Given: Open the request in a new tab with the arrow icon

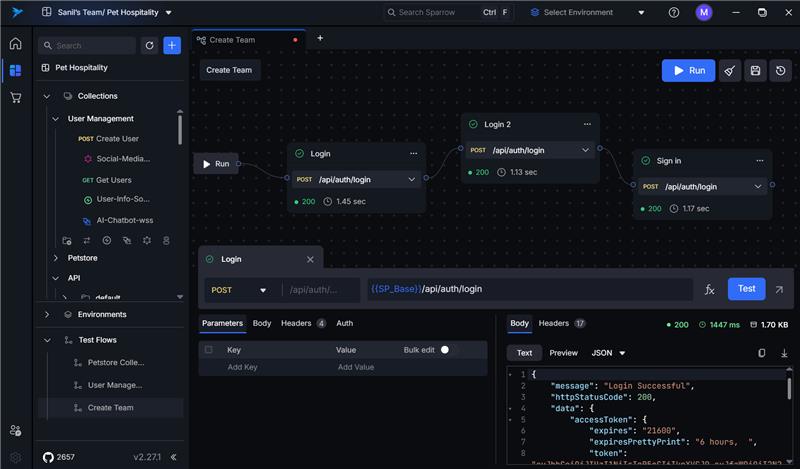Looking at the screenshot, I should click(779, 289).
